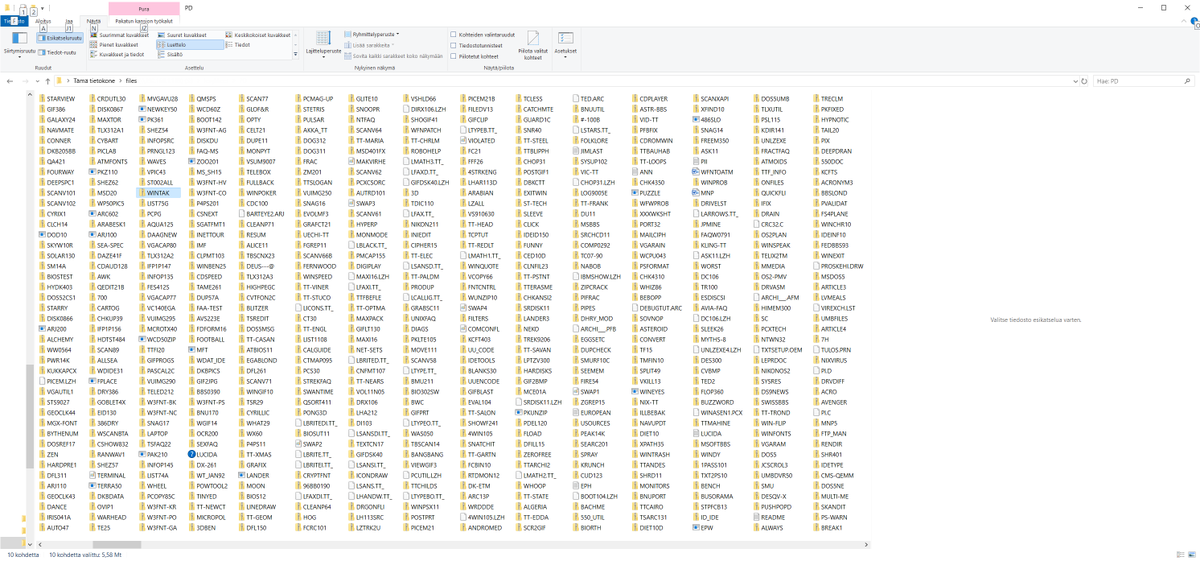1200x561 pixels.
Task: Toggle the Tiedot-ruutu details pane
Action: pyautogui.click(x=57, y=51)
